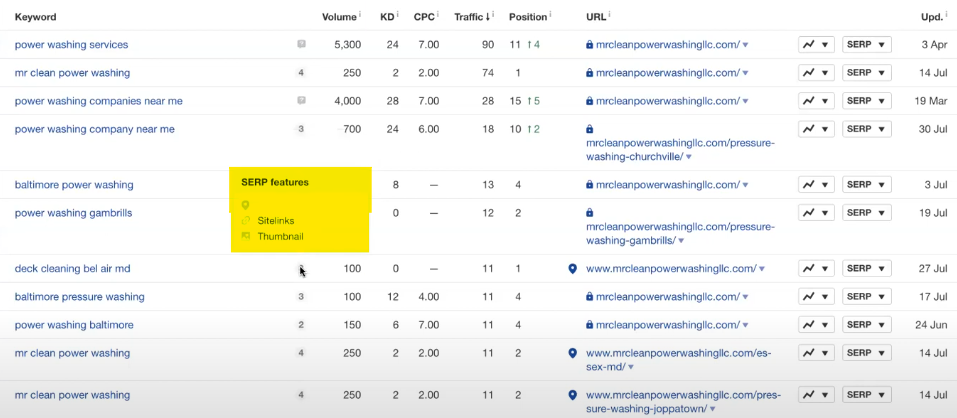The width and height of the screenshot is (957, 418).
Task: Click the location pin icon beside essex-md URL
Action: click(x=572, y=353)
